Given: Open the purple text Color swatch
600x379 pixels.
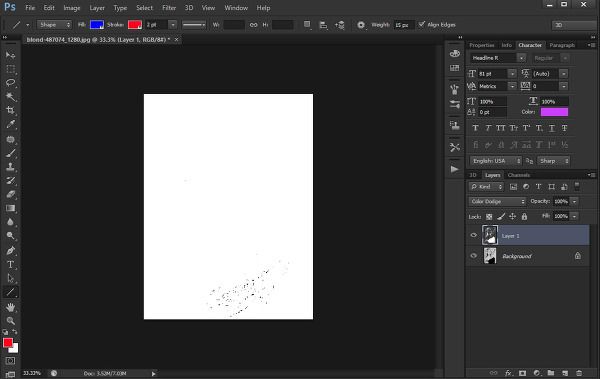Looking at the screenshot, I should point(554,112).
